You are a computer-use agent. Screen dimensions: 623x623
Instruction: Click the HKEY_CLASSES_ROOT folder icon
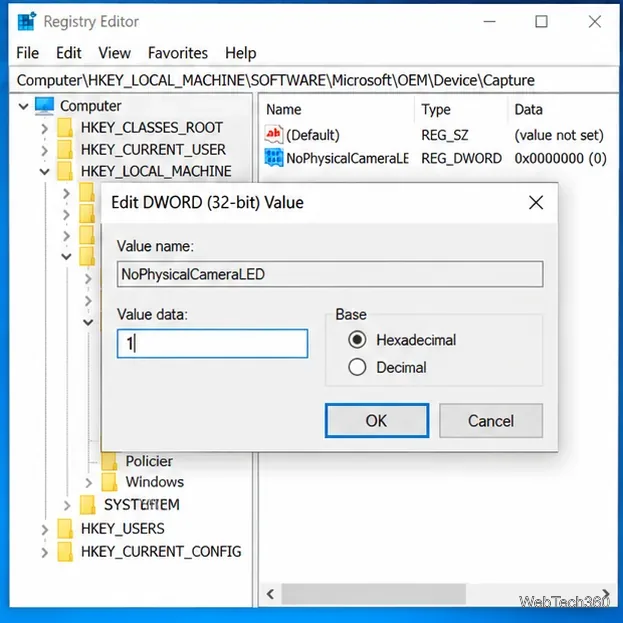tap(65, 128)
